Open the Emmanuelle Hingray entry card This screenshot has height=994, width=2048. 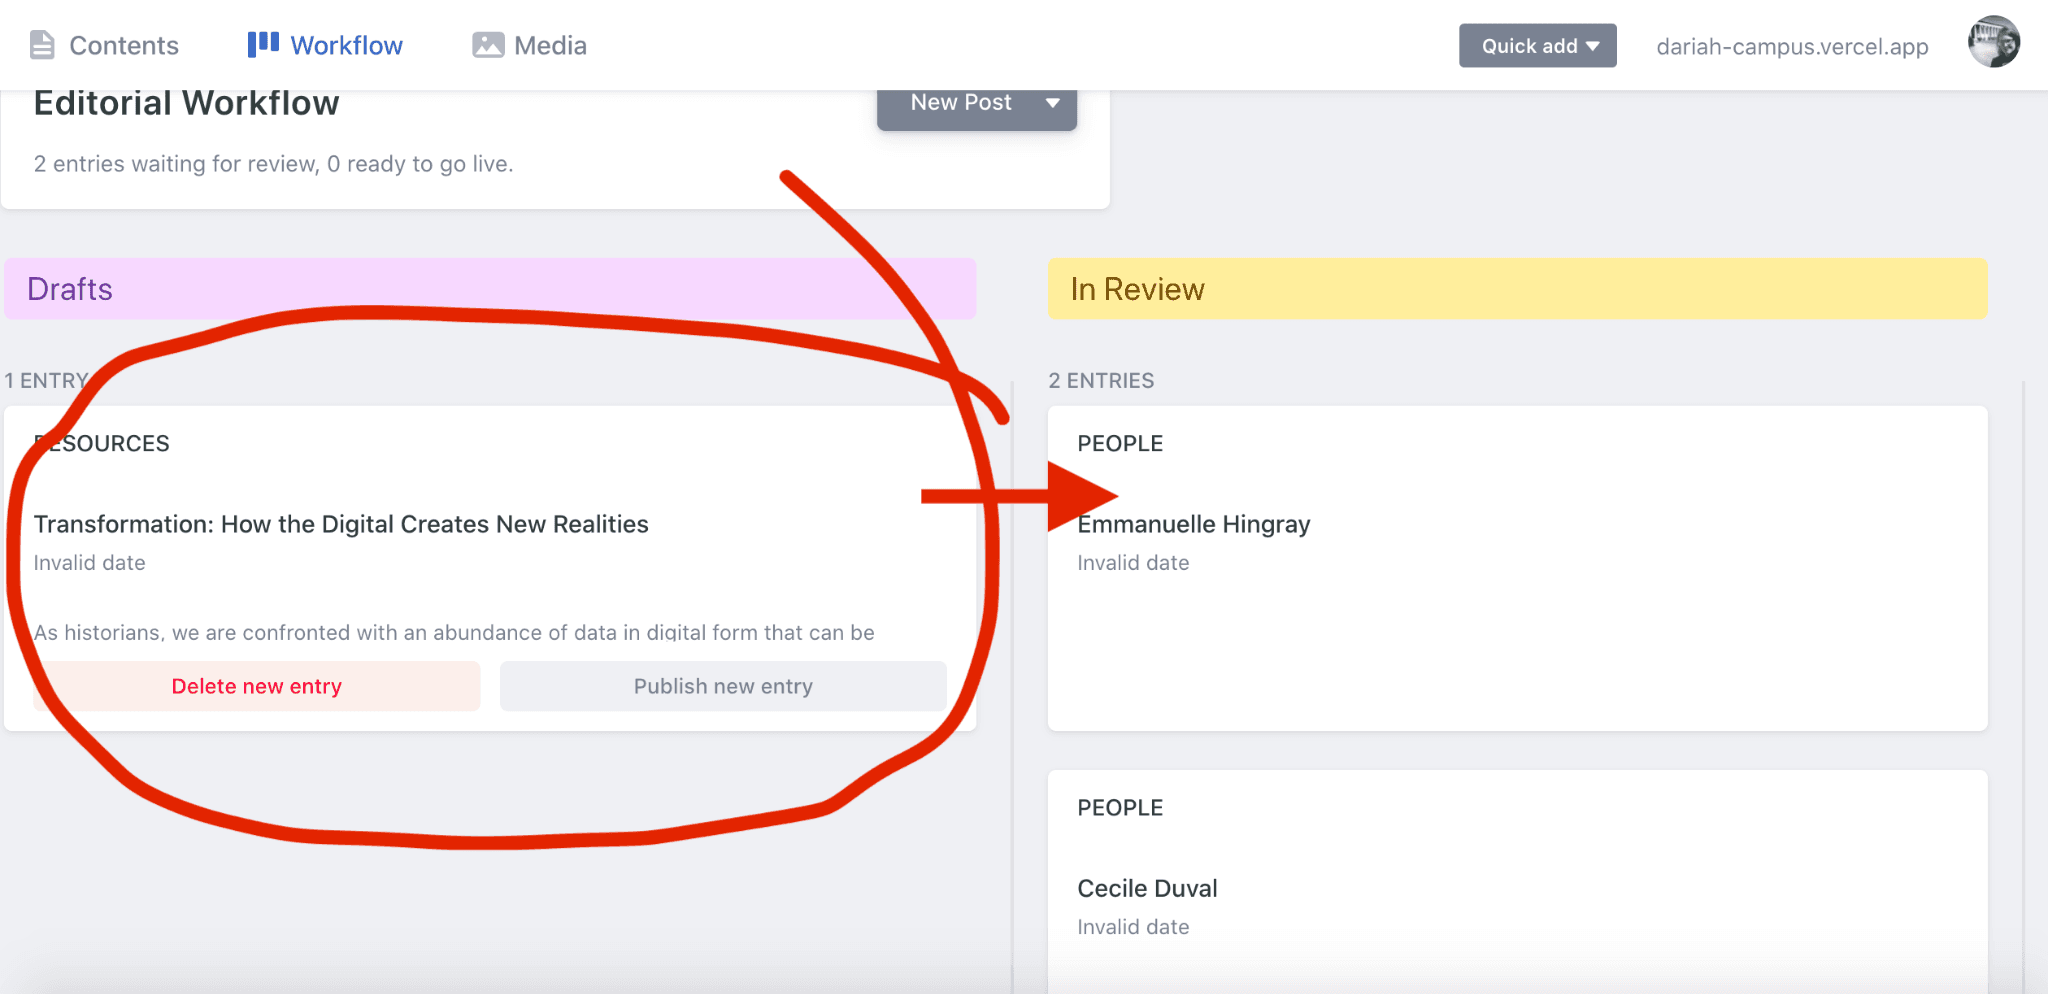[x=1193, y=525]
